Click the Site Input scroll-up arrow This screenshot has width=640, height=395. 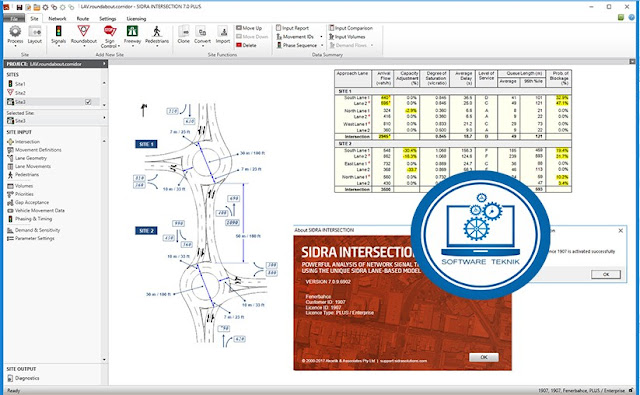[104, 141]
